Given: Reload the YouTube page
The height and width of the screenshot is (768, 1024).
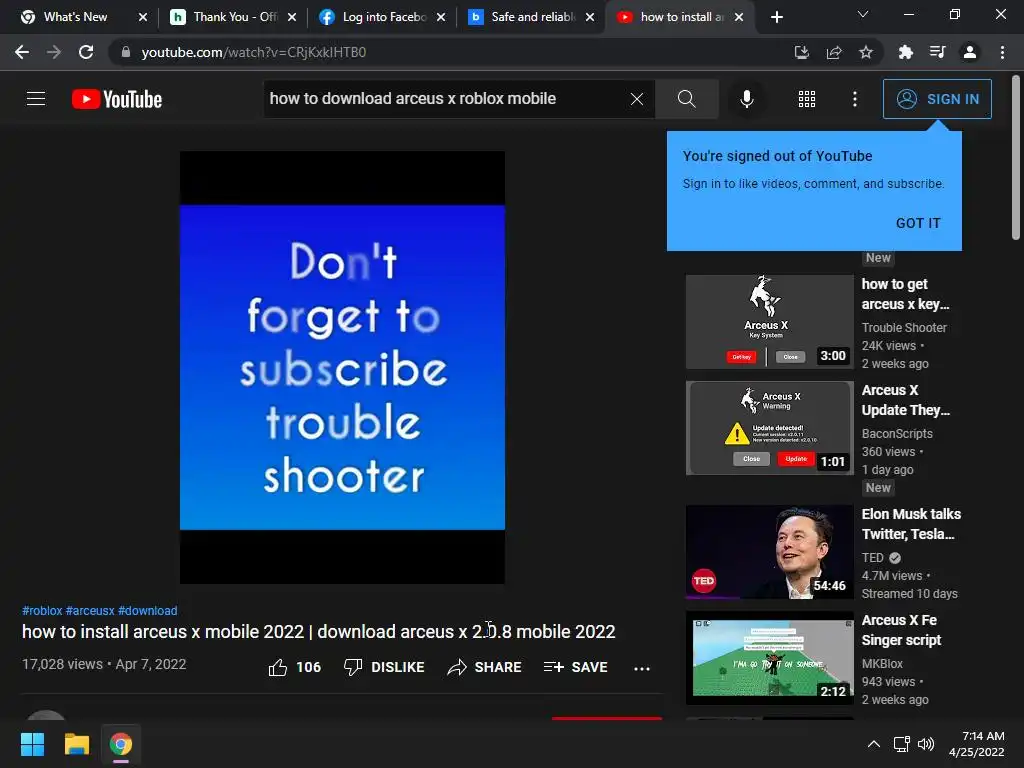Looking at the screenshot, I should click(86, 52).
